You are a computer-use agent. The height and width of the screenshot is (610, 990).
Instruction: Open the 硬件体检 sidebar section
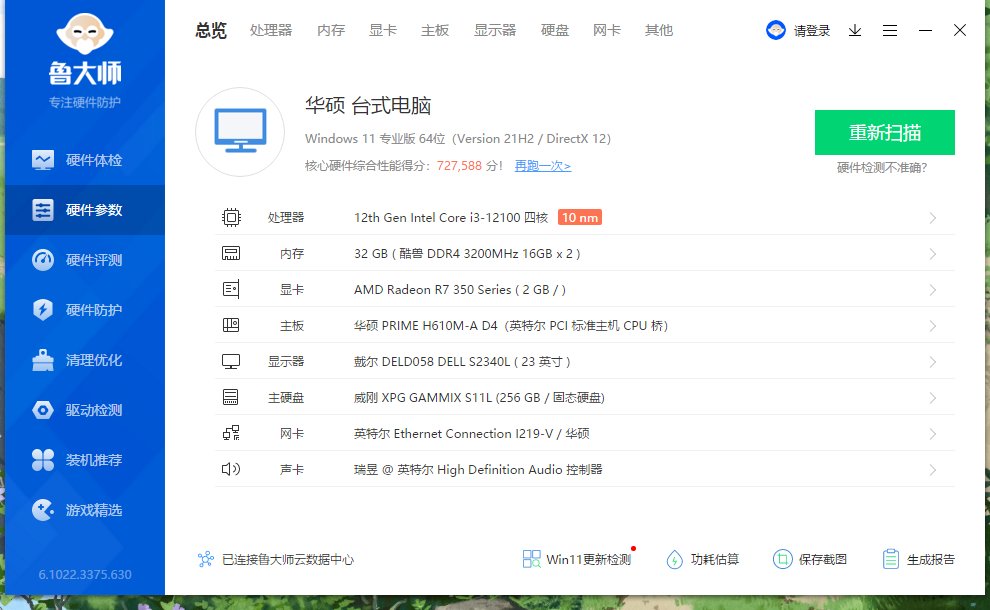pos(85,160)
